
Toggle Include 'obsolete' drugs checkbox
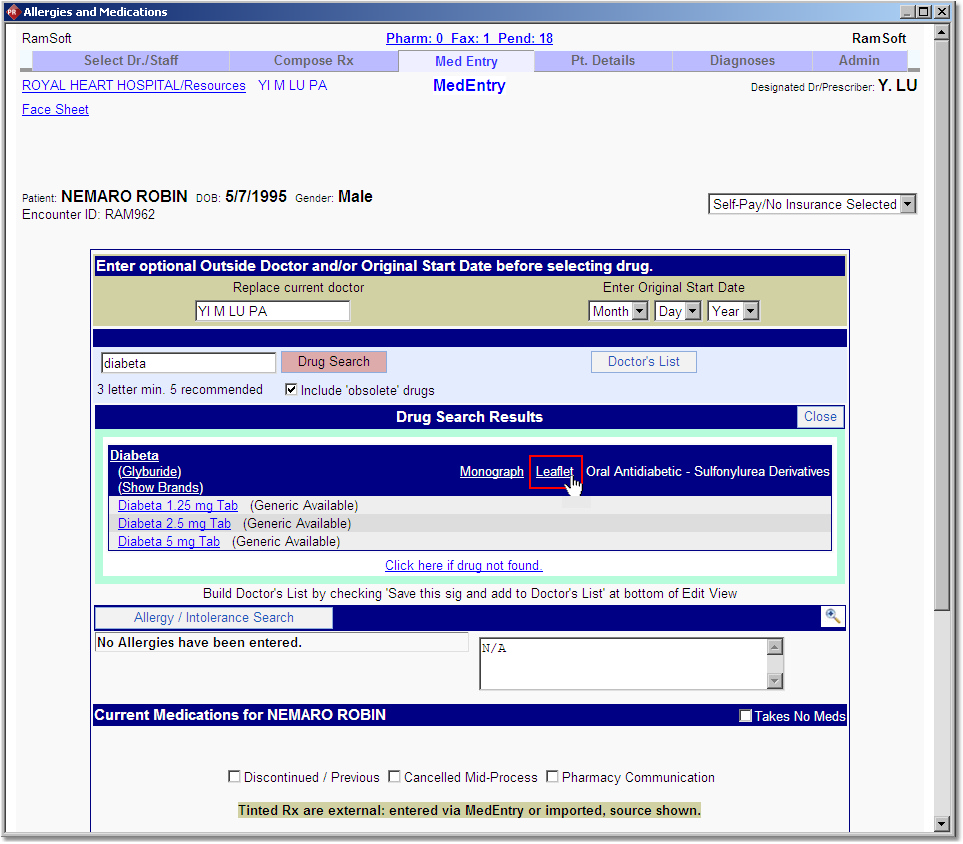coord(291,390)
